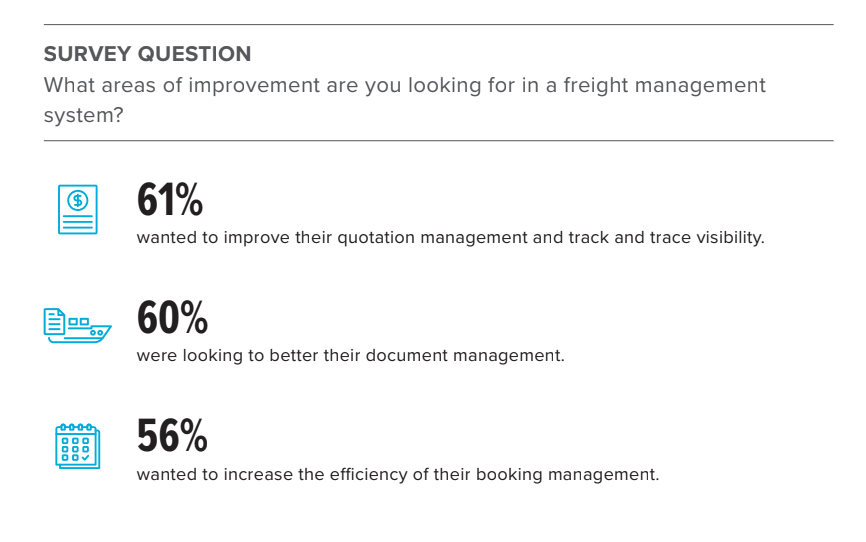Click the freight management system question text
The image size is (866, 542).
pos(405,100)
